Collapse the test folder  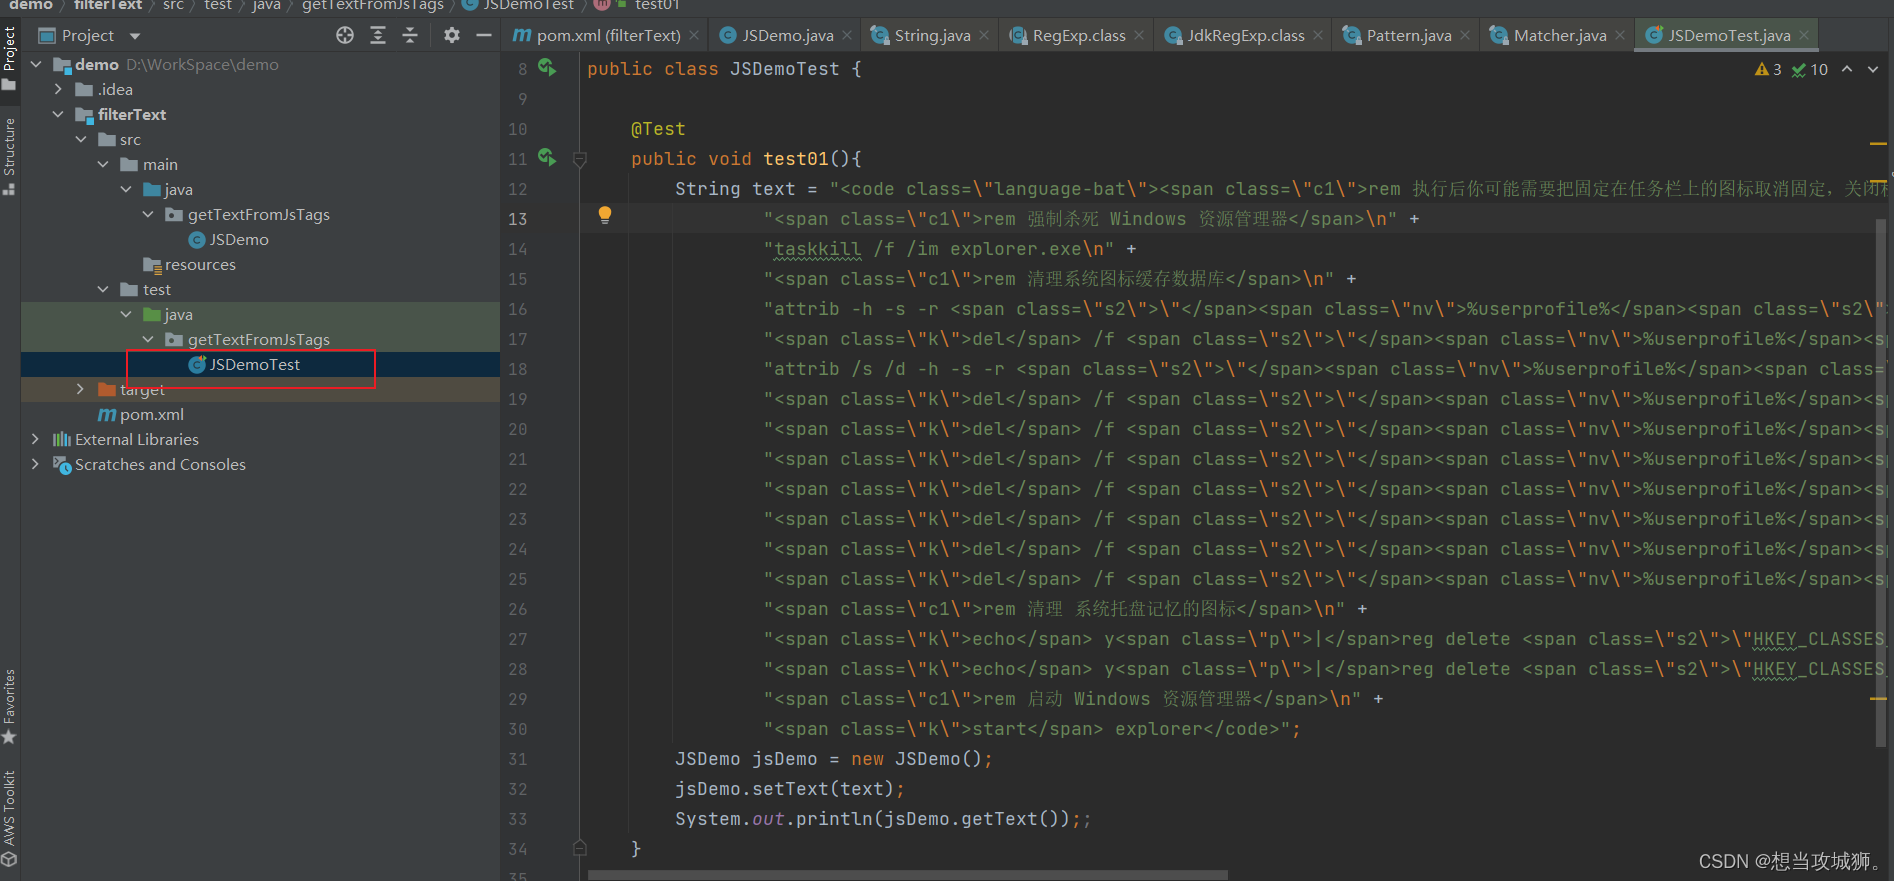pyautogui.click(x=103, y=289)
